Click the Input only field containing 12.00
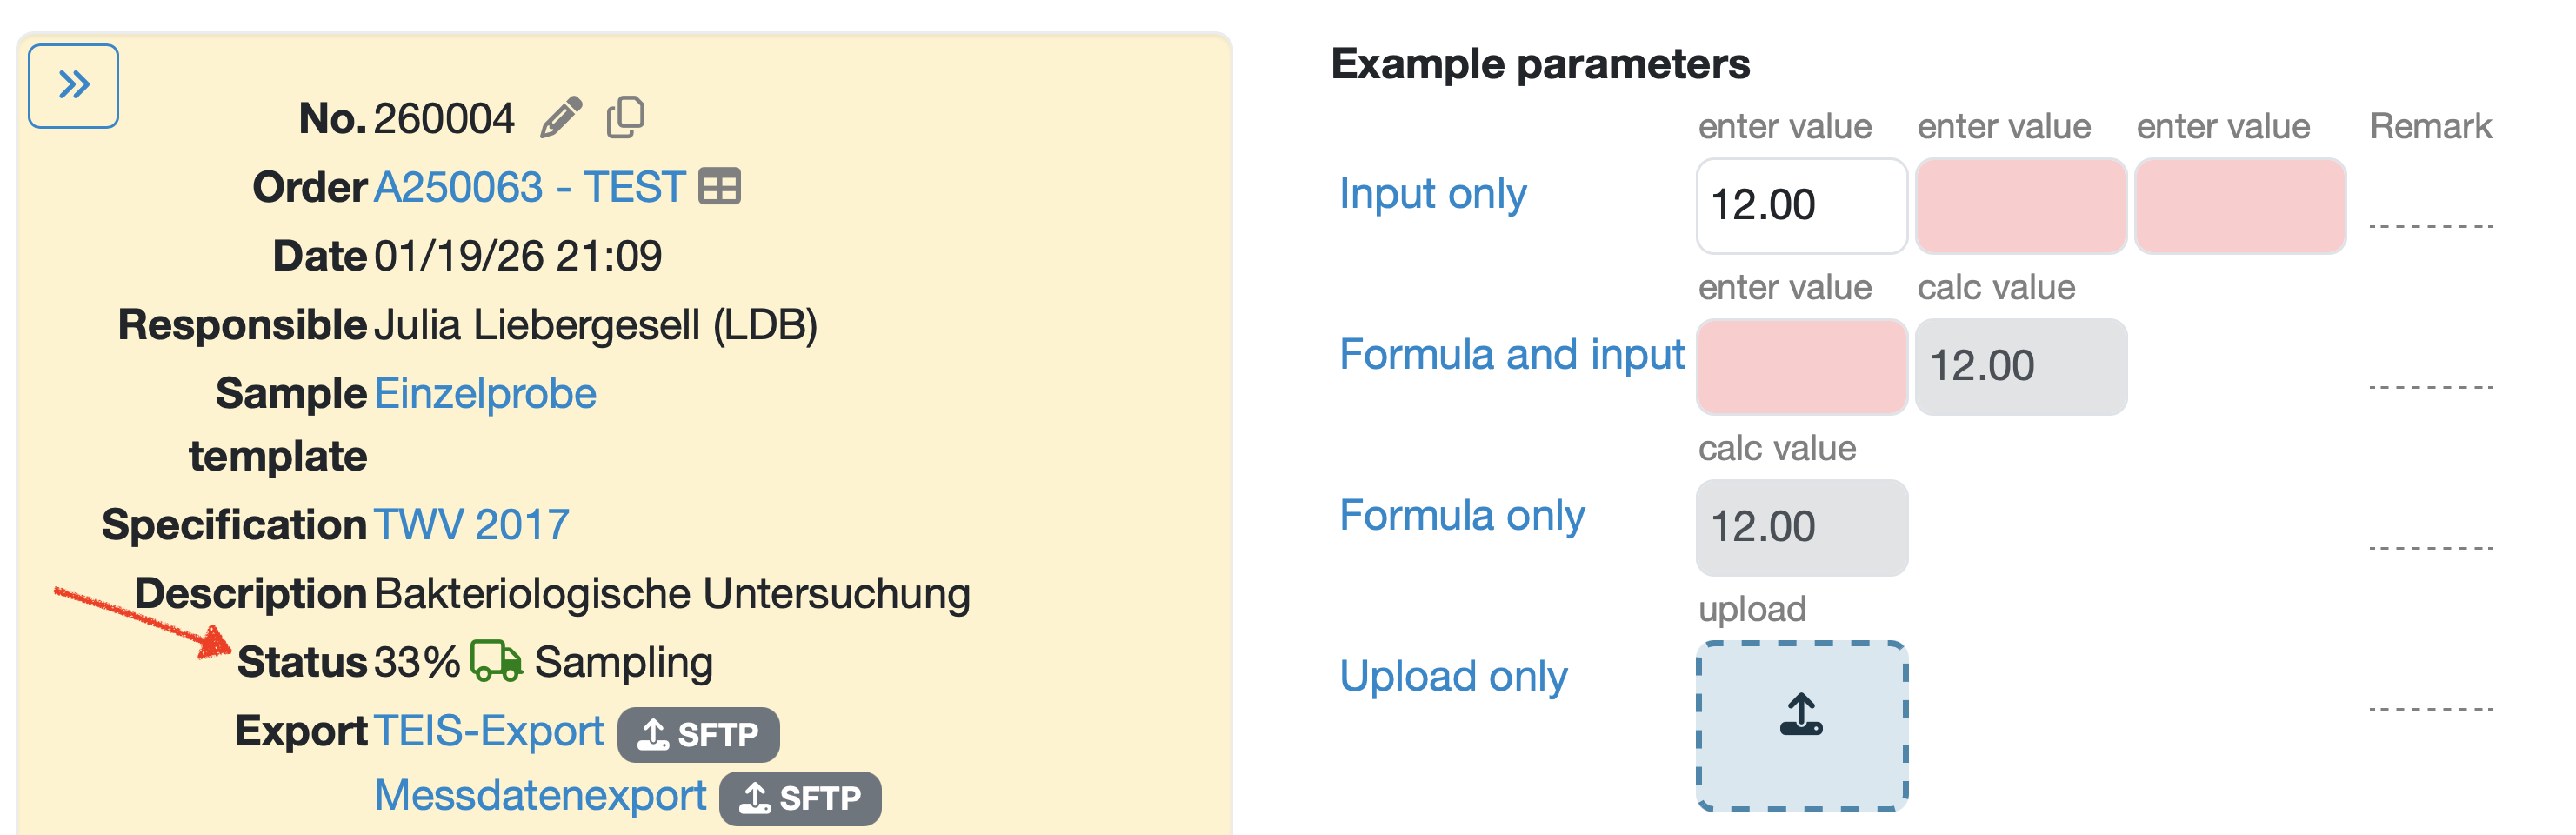2576x835 pixels. [1801, 205]
